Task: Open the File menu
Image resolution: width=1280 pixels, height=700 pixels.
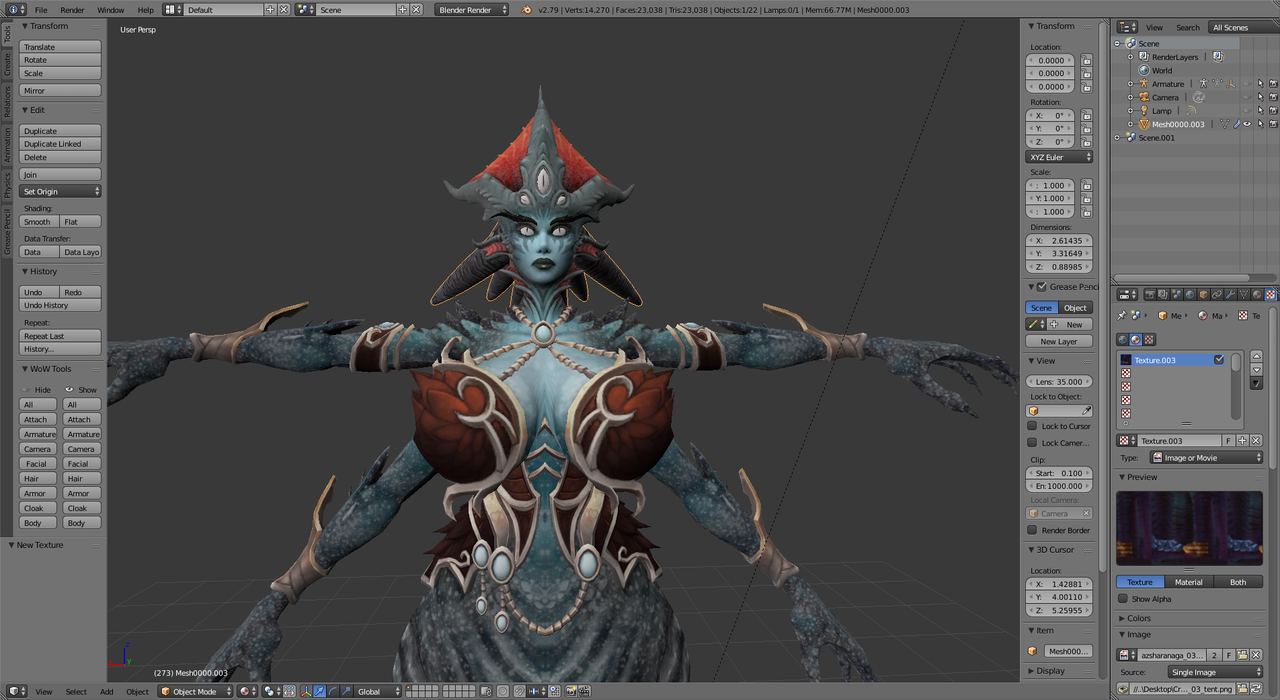Action: tap(41, 10)
